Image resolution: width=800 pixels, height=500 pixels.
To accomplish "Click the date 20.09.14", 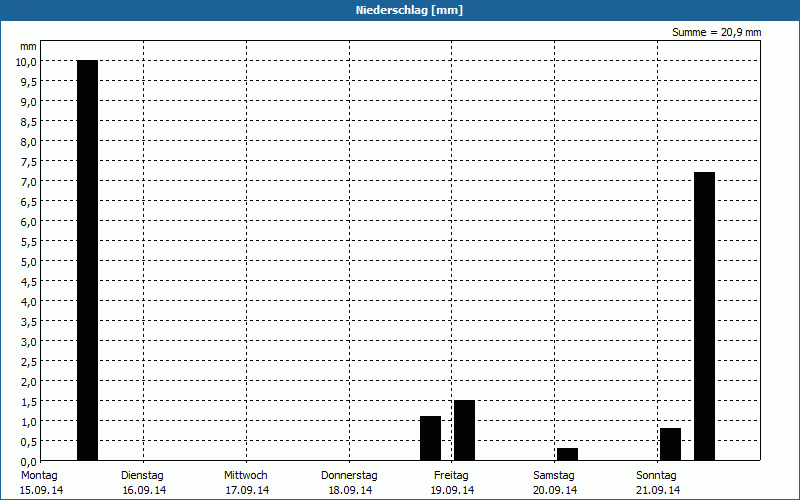I will pyautogui.click(x=555, y=490).
